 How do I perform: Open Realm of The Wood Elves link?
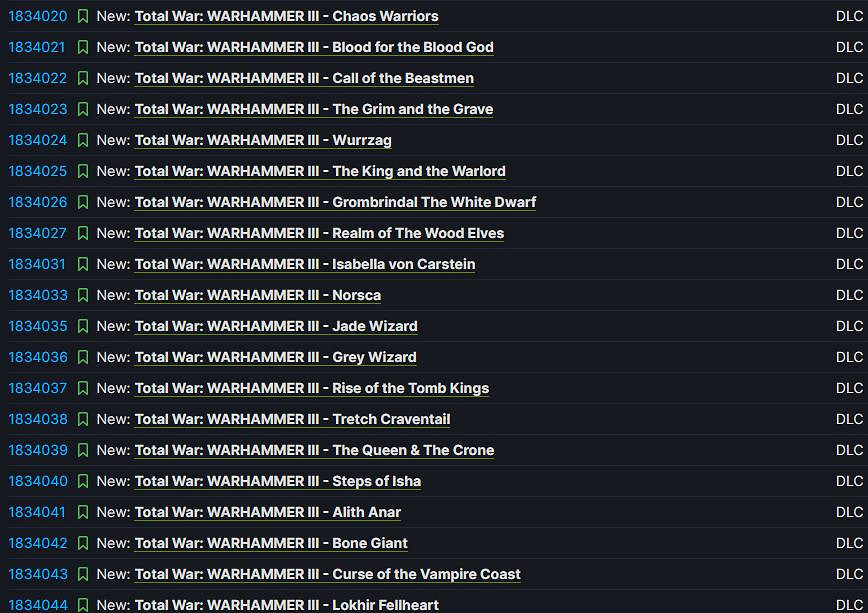point(319,233)
